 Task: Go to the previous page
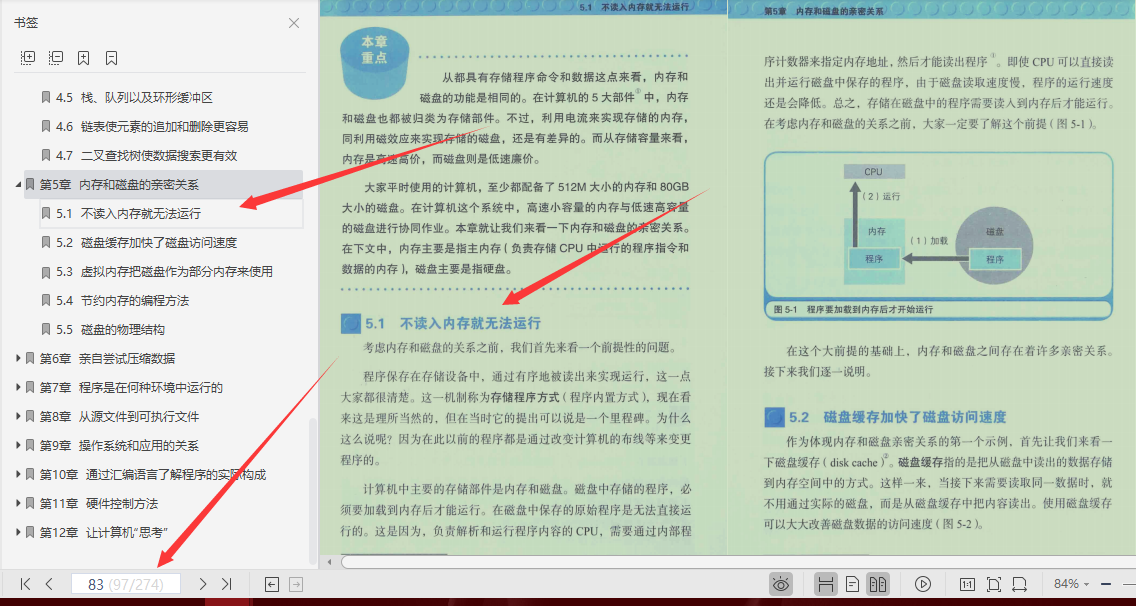point(48,584)
